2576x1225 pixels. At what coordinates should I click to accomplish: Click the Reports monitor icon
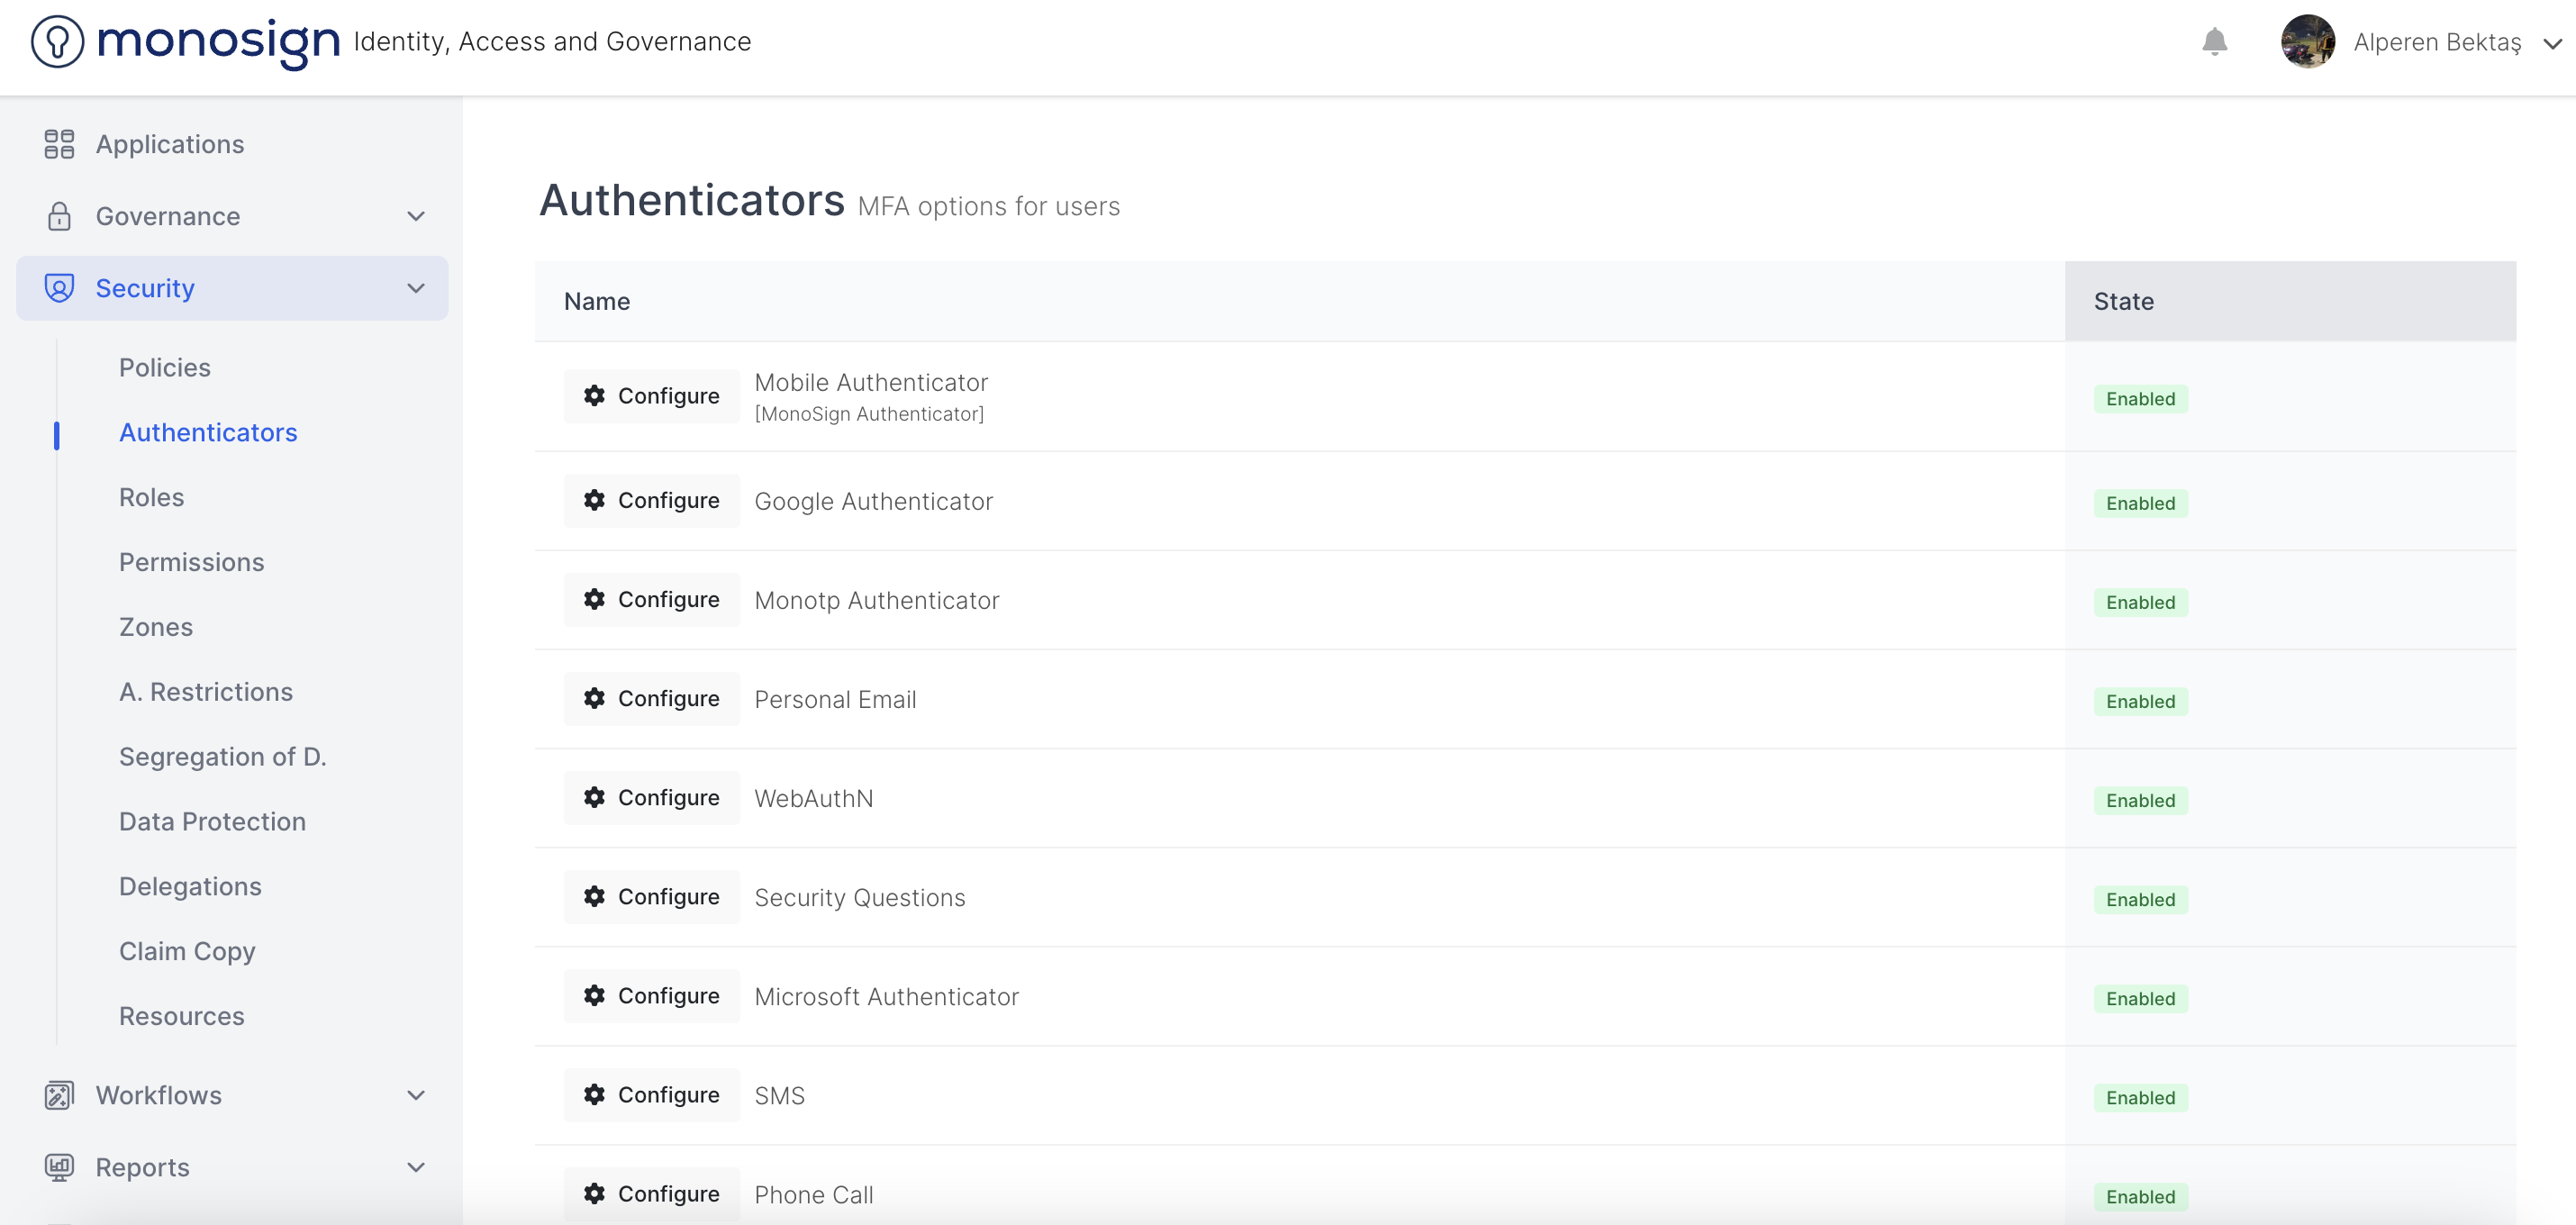59,1167
